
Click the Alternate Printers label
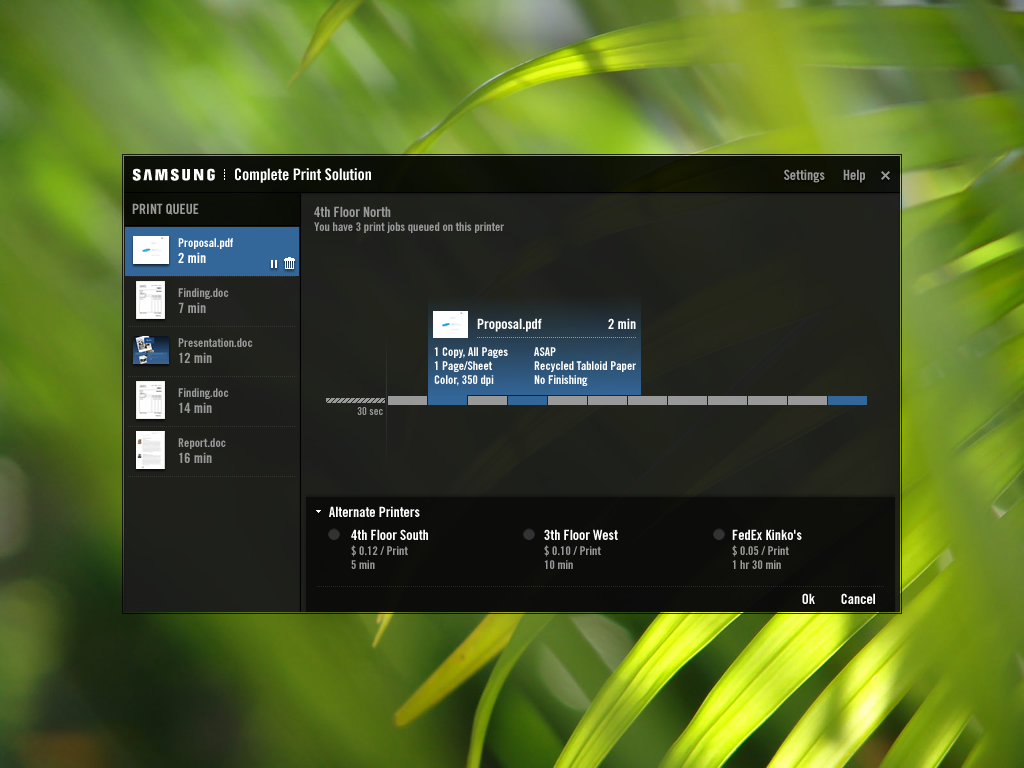(374, 512)
